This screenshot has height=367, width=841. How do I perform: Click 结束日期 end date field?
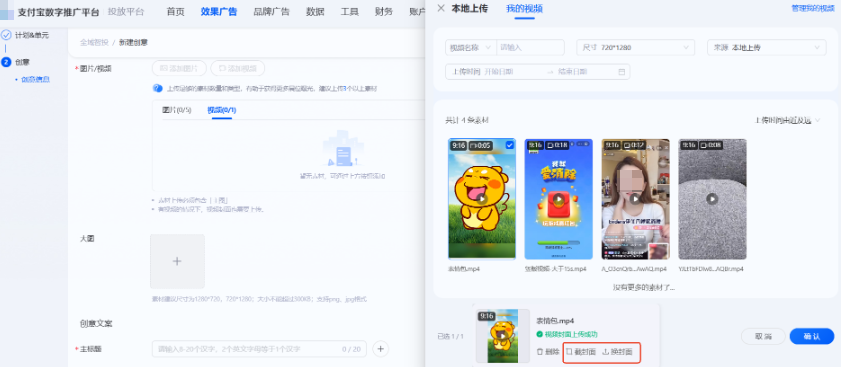point(573,71)
